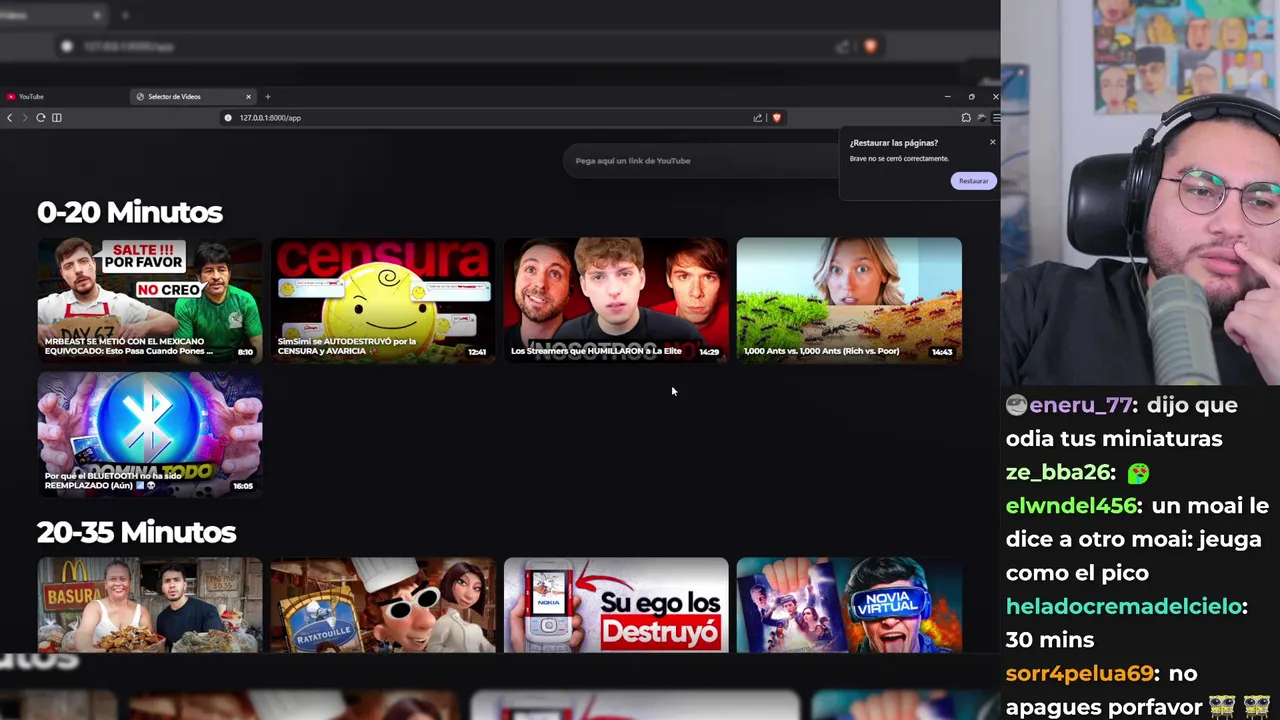Open the McDonald's 'Basura' video thumbnail
1280x720 pixels.
(x=150, y=605)
